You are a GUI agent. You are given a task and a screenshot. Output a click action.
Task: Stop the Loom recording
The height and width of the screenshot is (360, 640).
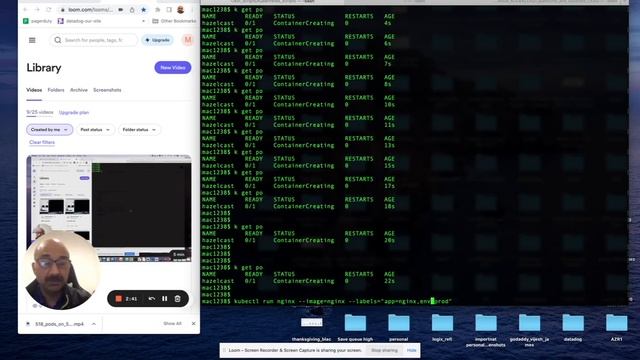[119, 299]
